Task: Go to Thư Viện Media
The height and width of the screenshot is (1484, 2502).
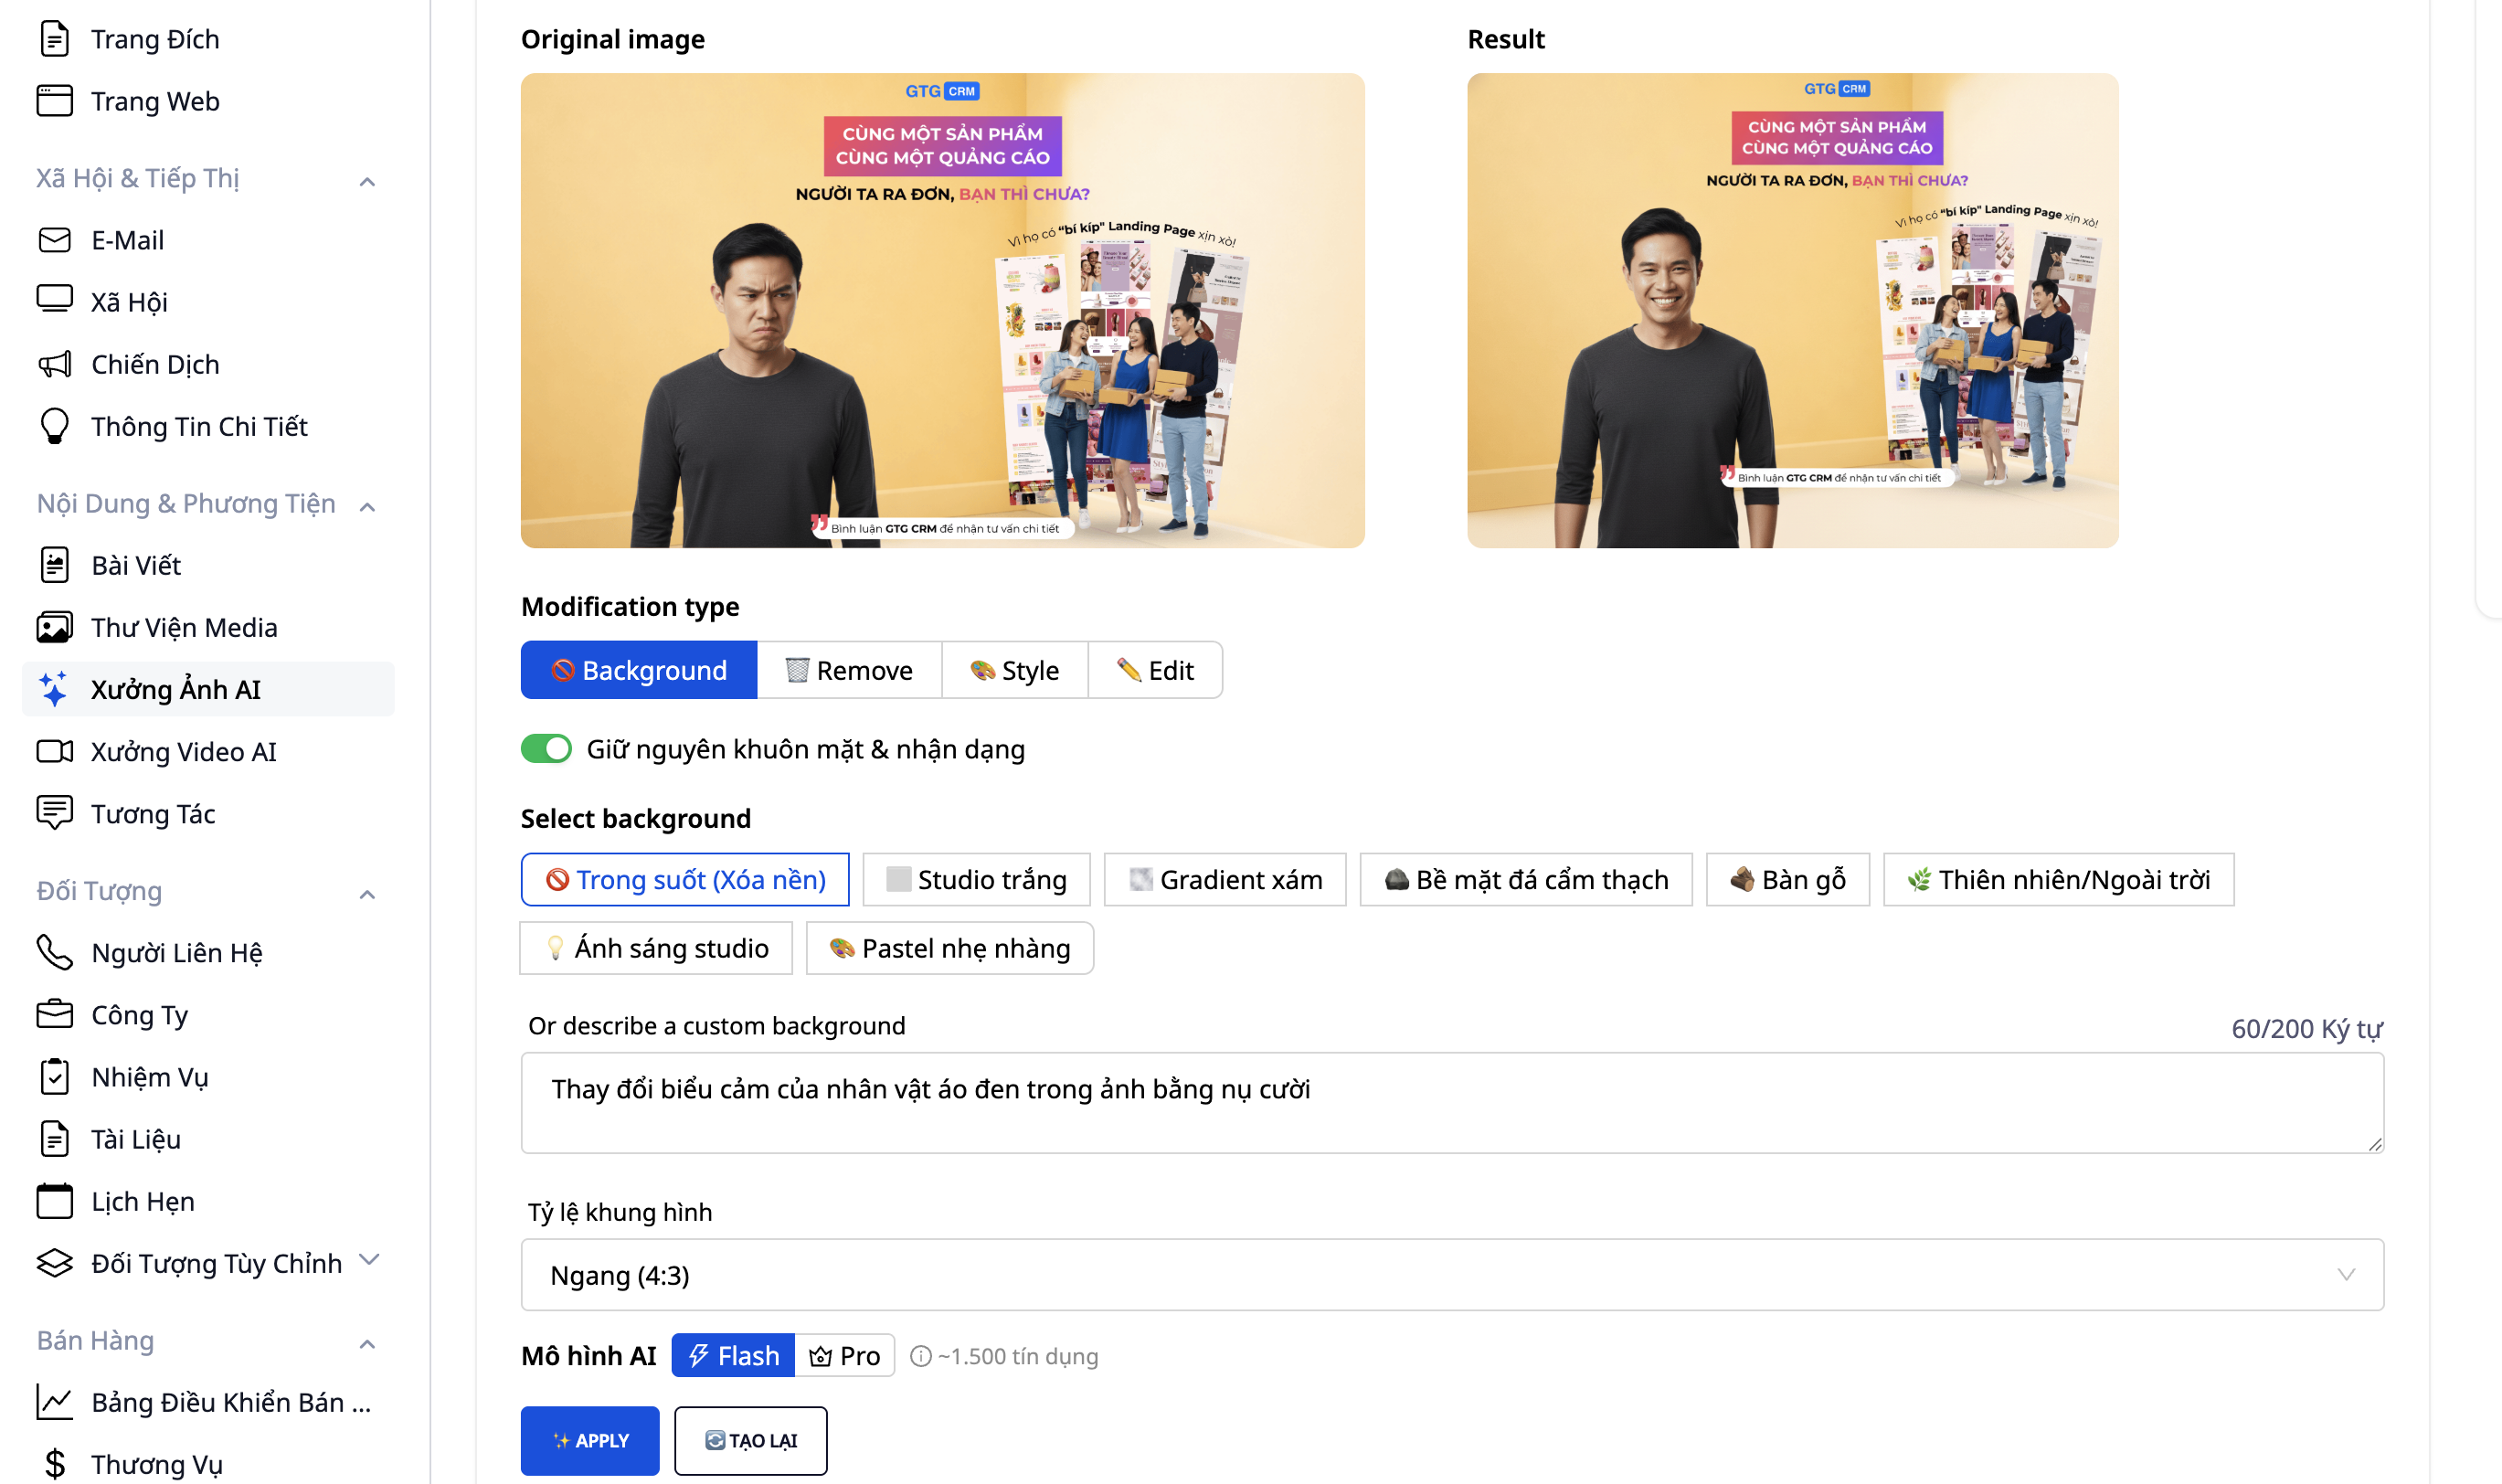Action: 184,627
